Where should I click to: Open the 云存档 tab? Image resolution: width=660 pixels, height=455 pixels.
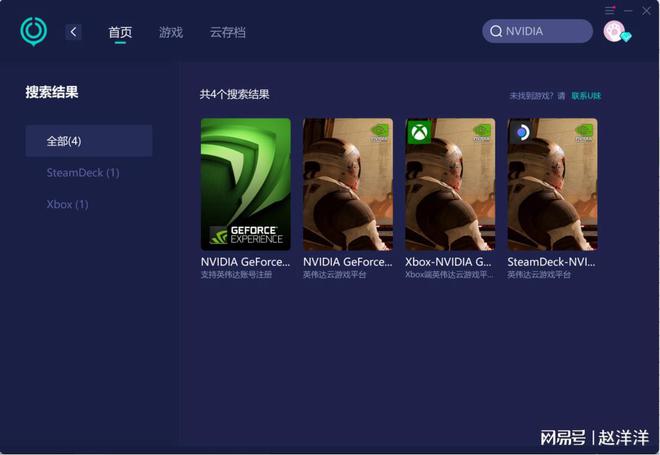(x=228, y=32)
